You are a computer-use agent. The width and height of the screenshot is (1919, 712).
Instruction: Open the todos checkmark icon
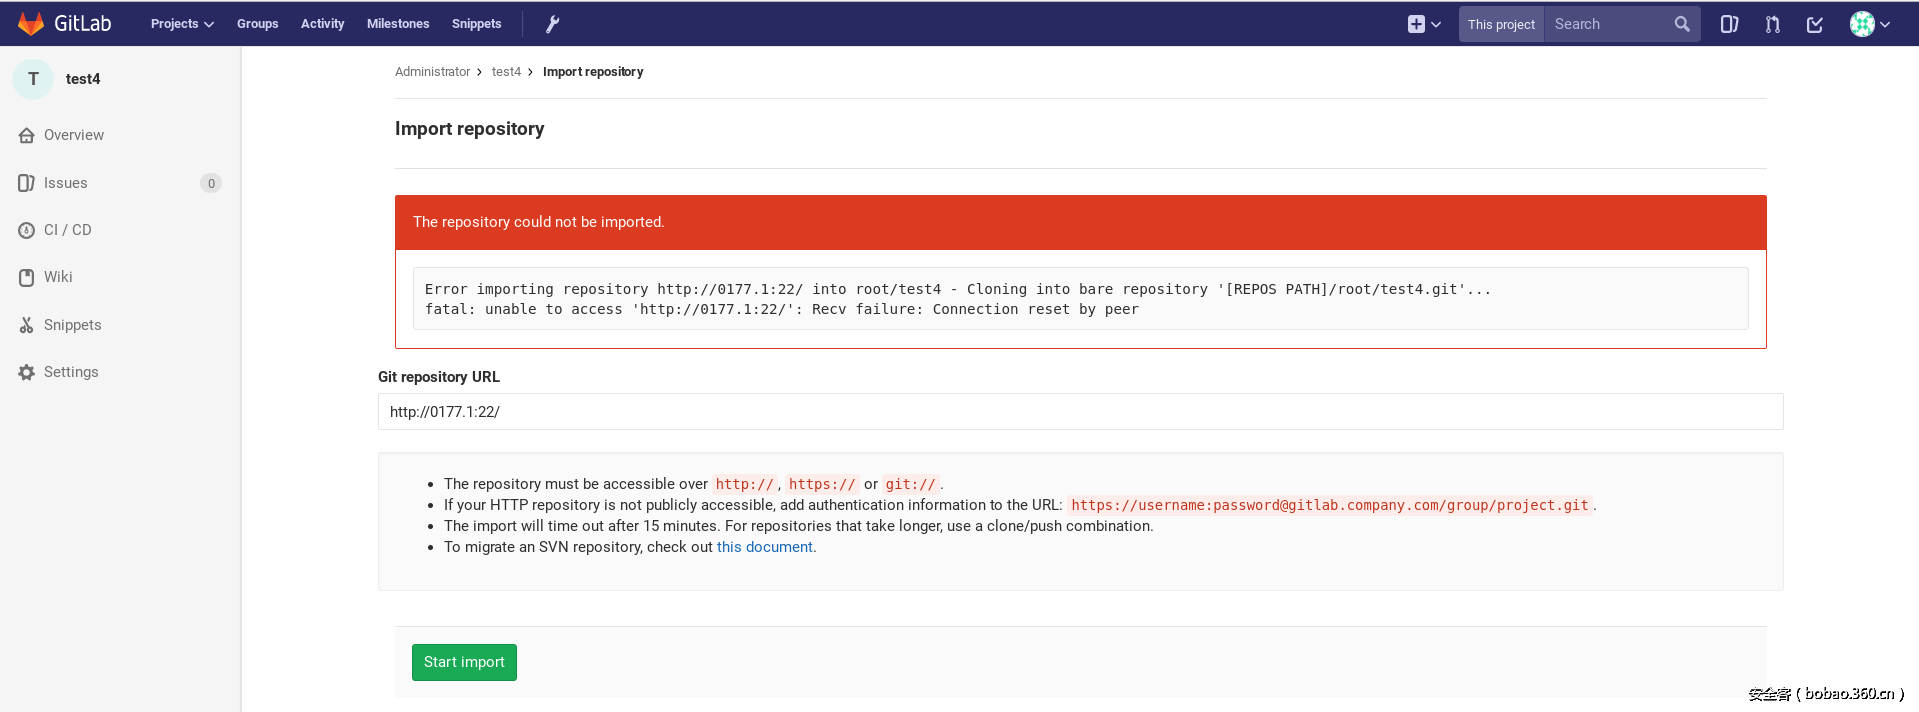(x=1815, y=24)
